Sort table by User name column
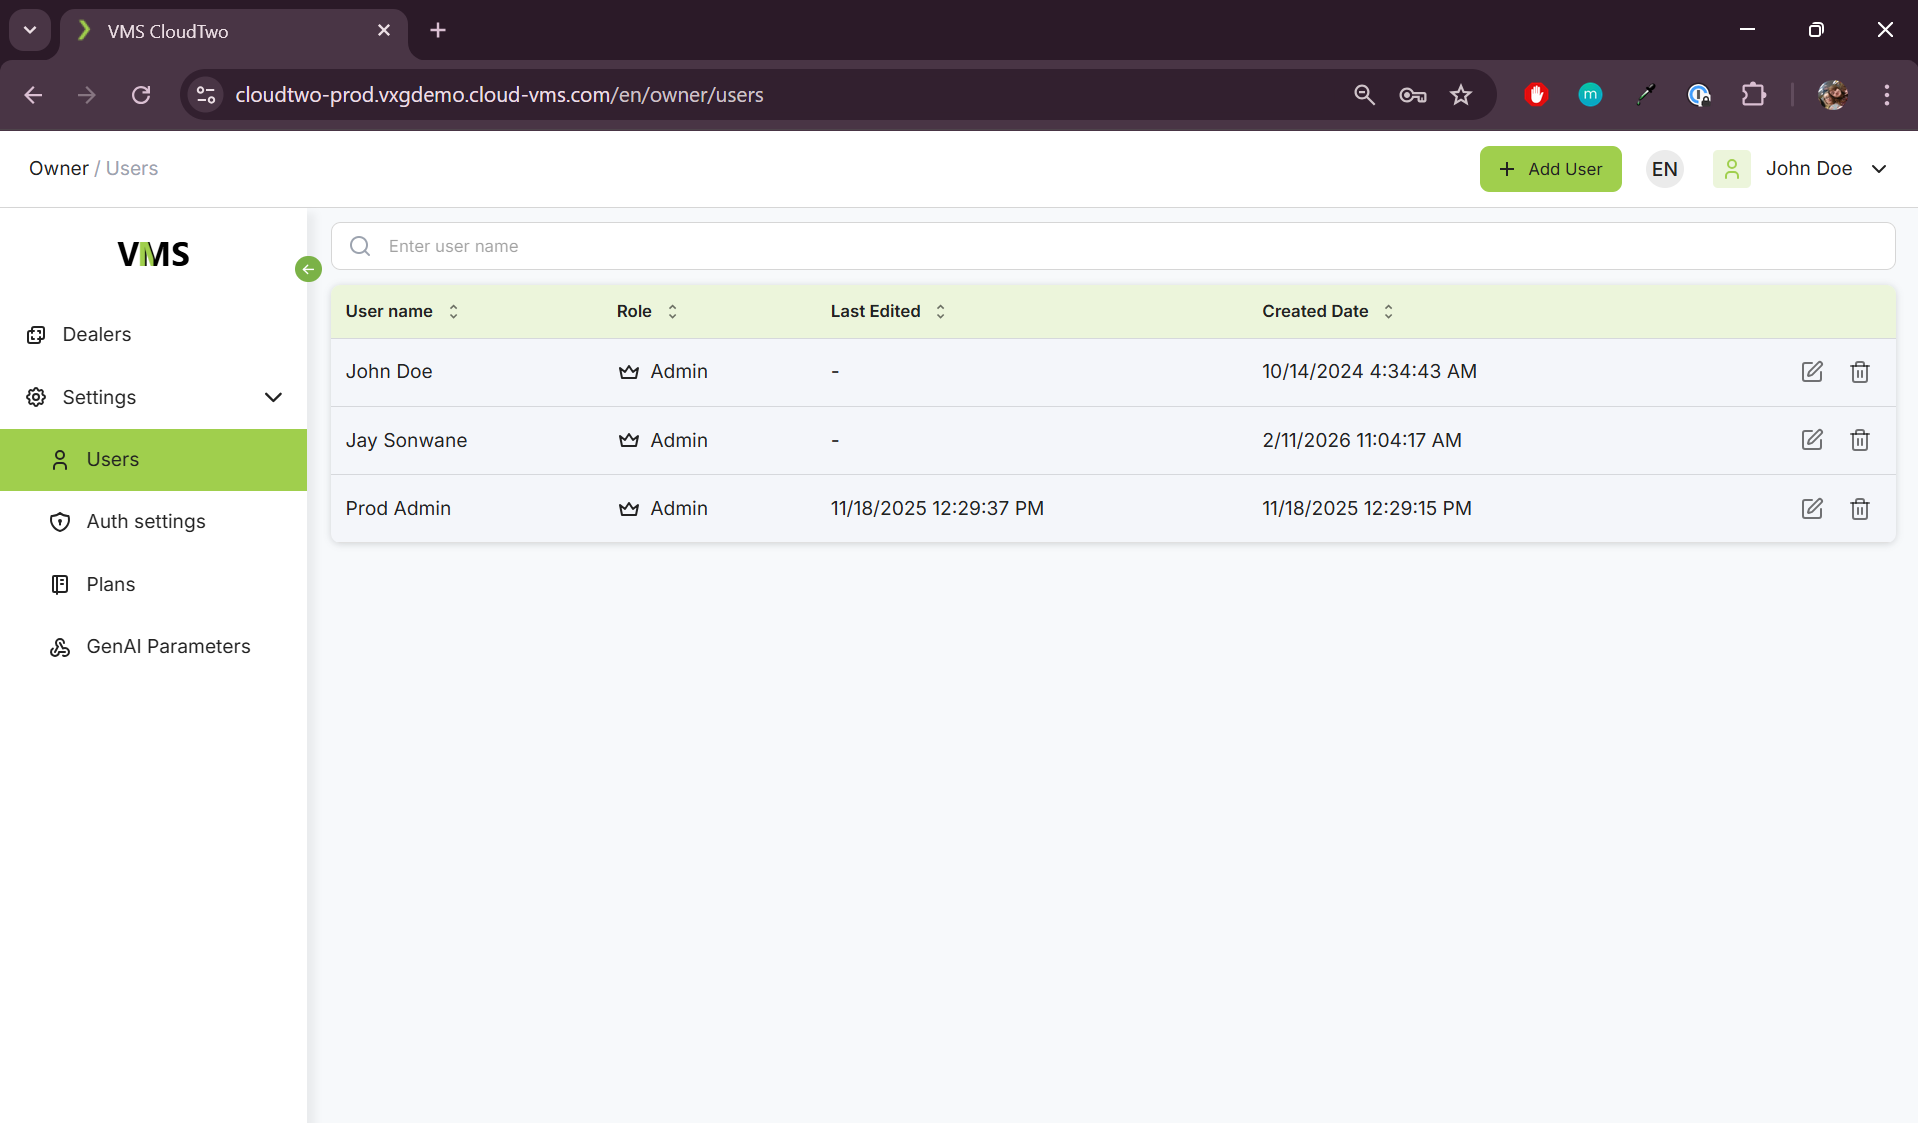This screenshot has width=1918, height=1123. [453, 311]
